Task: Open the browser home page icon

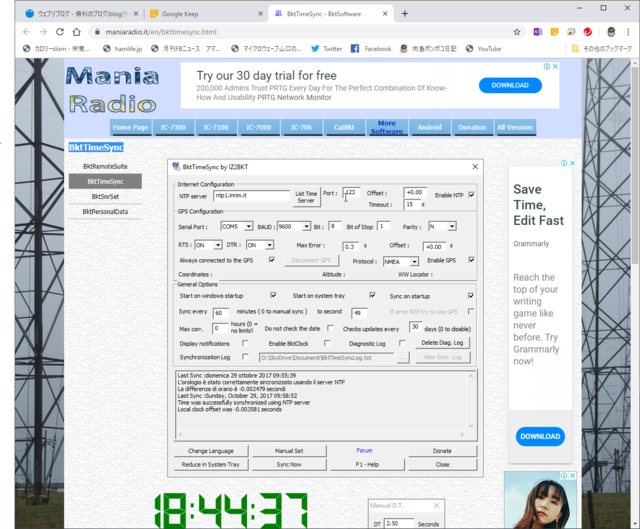Action: click(77, 32)
